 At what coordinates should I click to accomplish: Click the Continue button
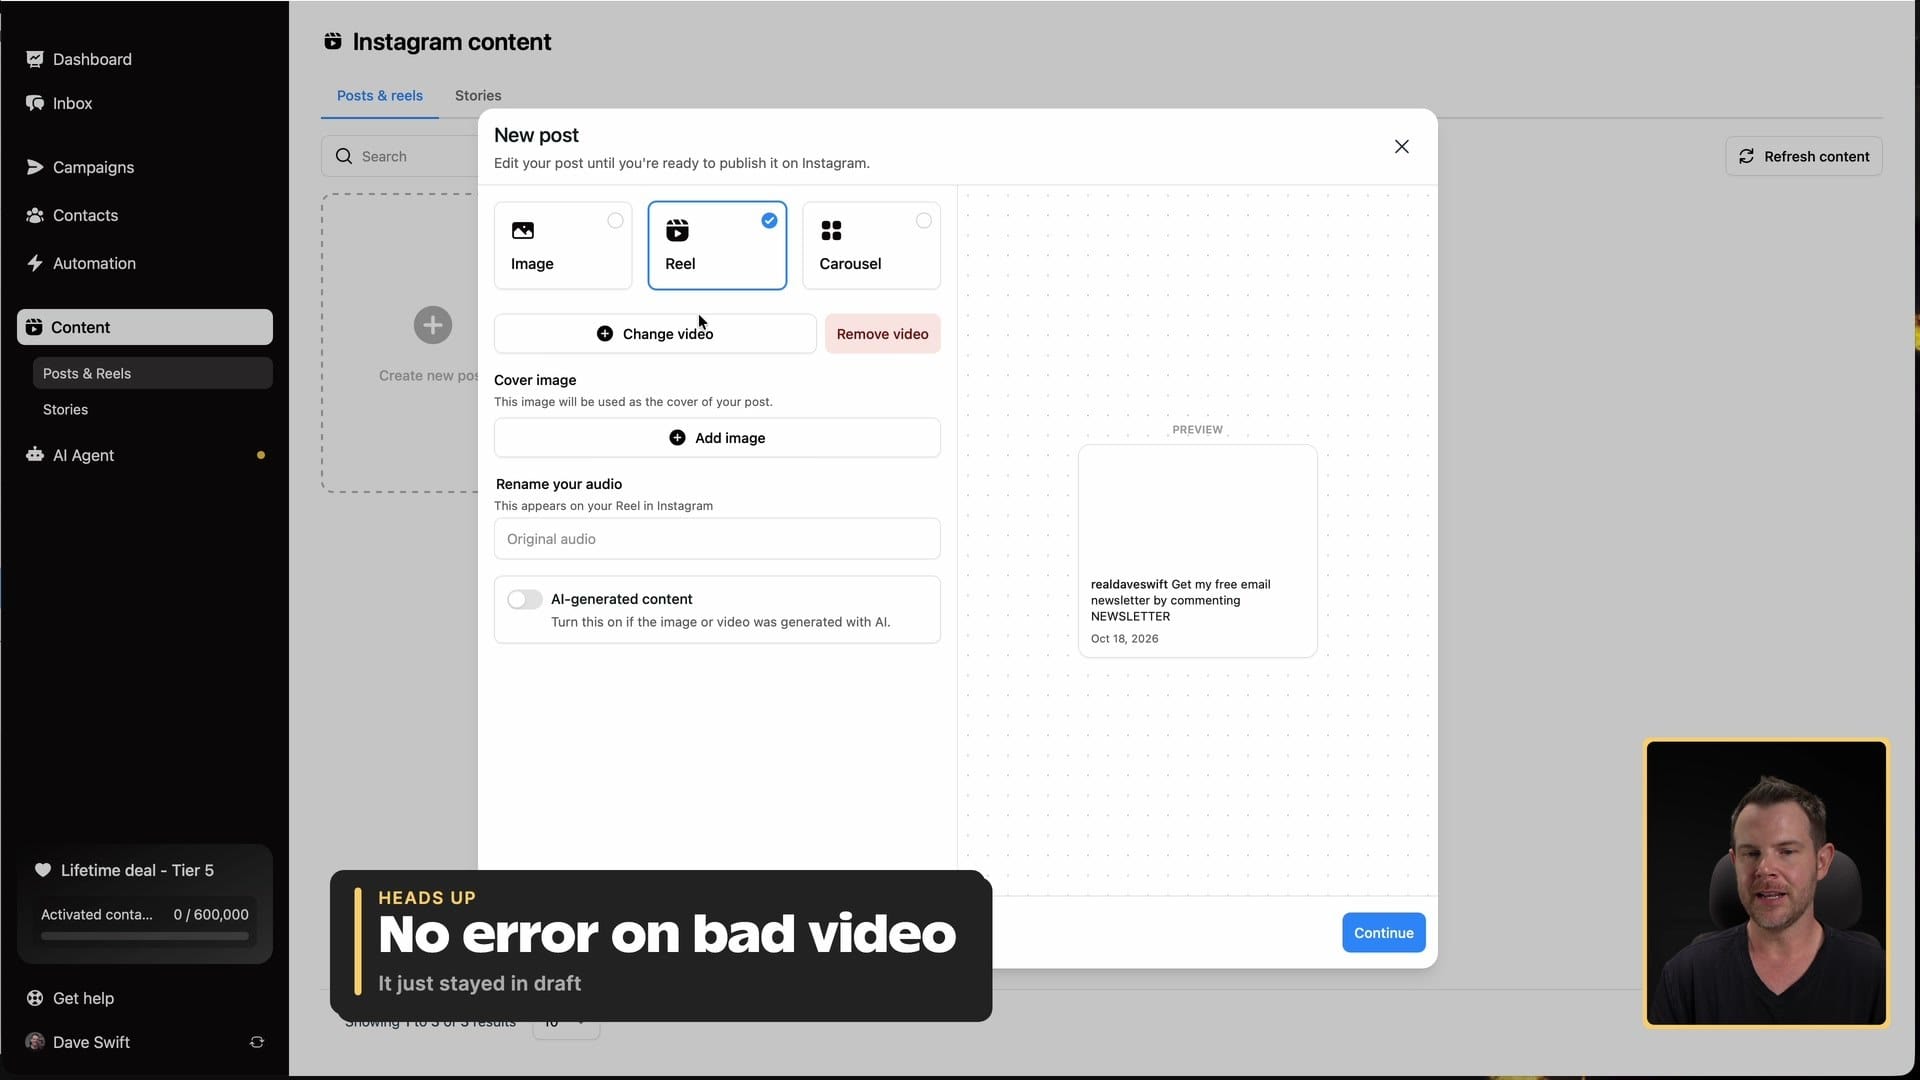point(1384,933)
